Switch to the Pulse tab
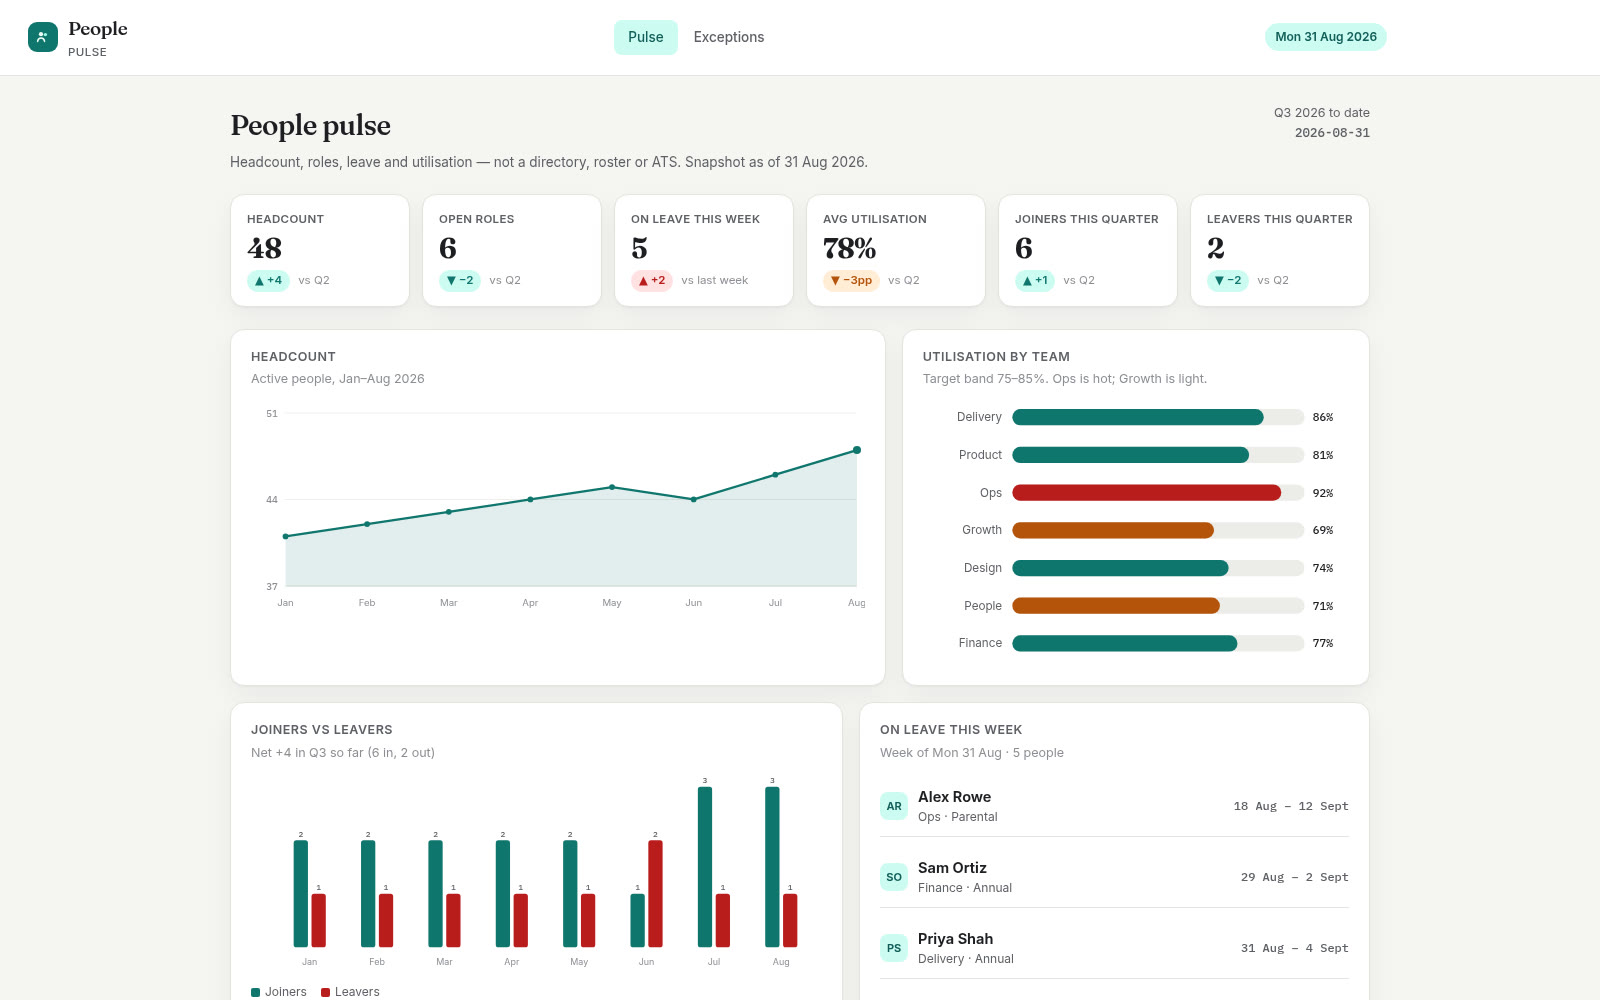 coord(646,37)
